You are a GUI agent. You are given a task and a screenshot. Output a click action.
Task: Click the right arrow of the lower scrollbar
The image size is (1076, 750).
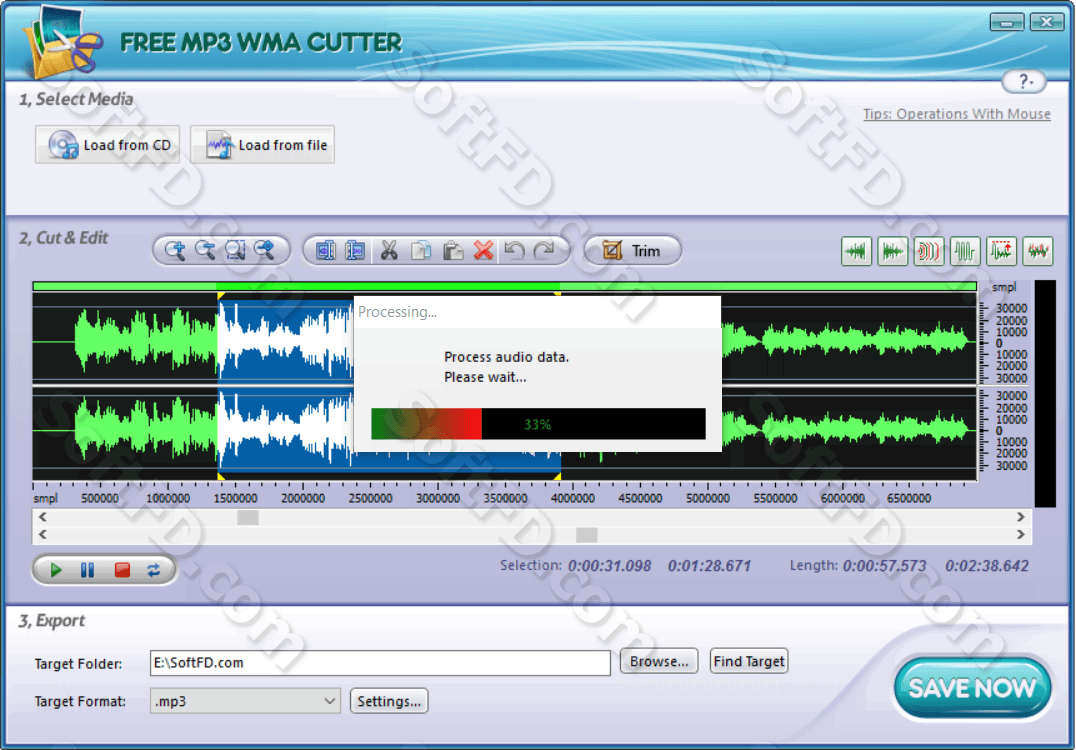pyautogui.click(x=1020, y=534)
